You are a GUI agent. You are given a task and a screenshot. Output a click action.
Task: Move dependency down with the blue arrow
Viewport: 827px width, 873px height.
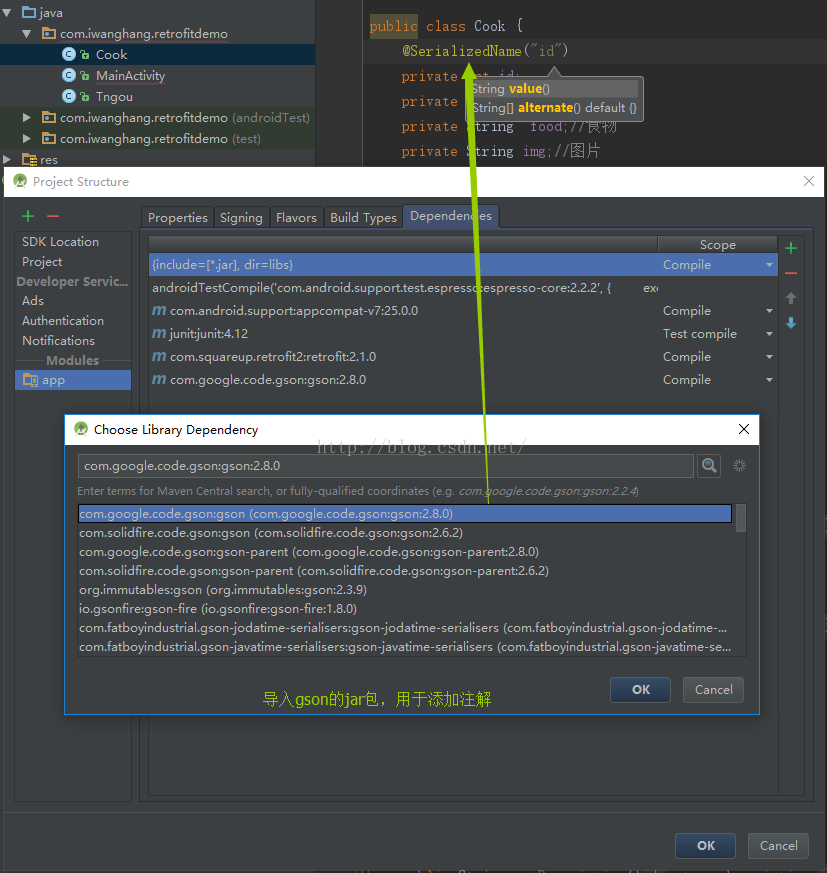click(x=791, y=323)
